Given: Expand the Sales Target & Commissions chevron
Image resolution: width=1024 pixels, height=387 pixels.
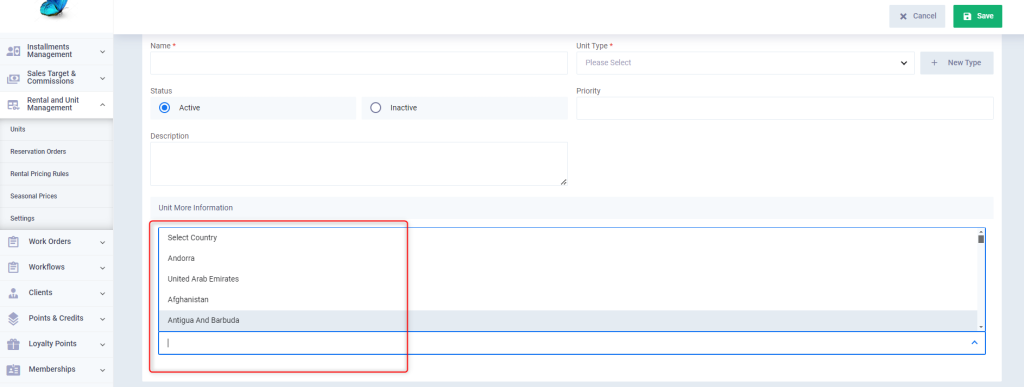Looking at the screenshot, I should pyautogui.click(x=103, y=78).
